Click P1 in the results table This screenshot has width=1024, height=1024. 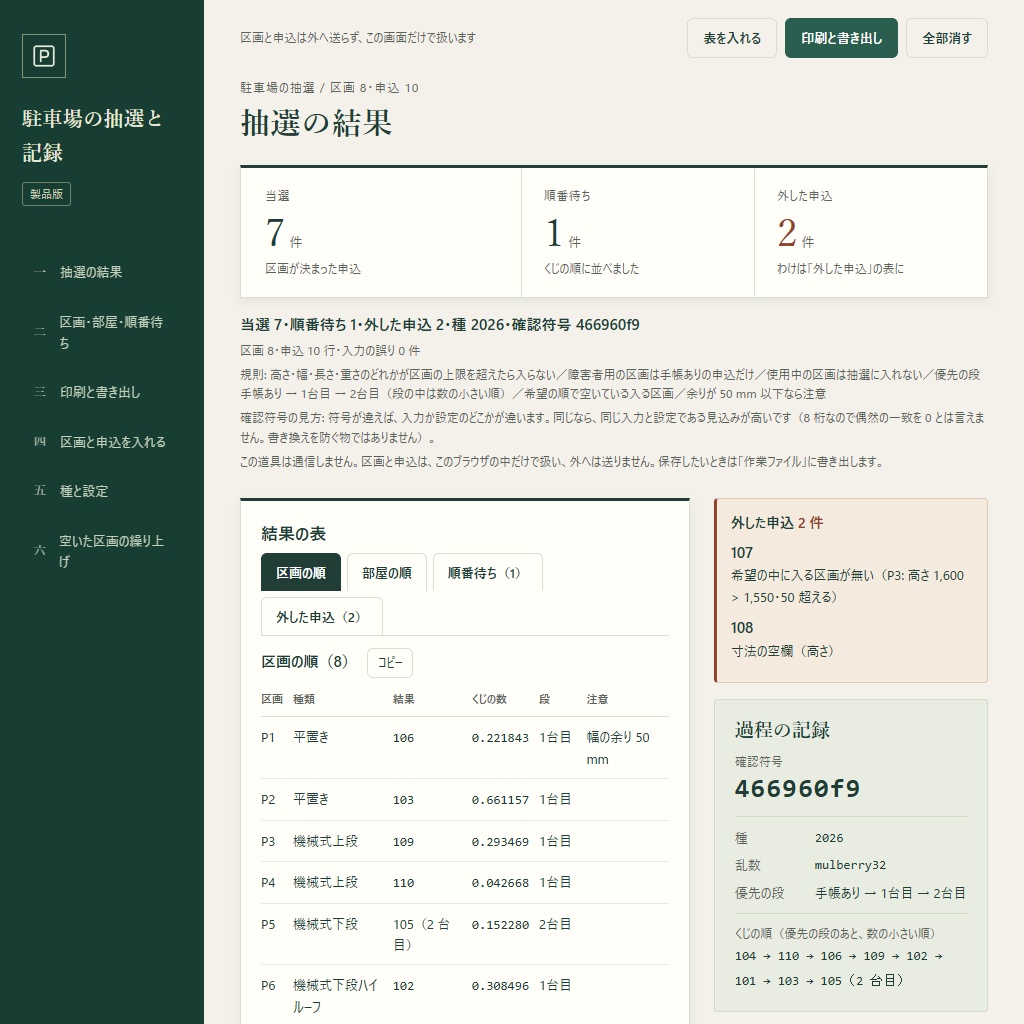coord(268,738)
